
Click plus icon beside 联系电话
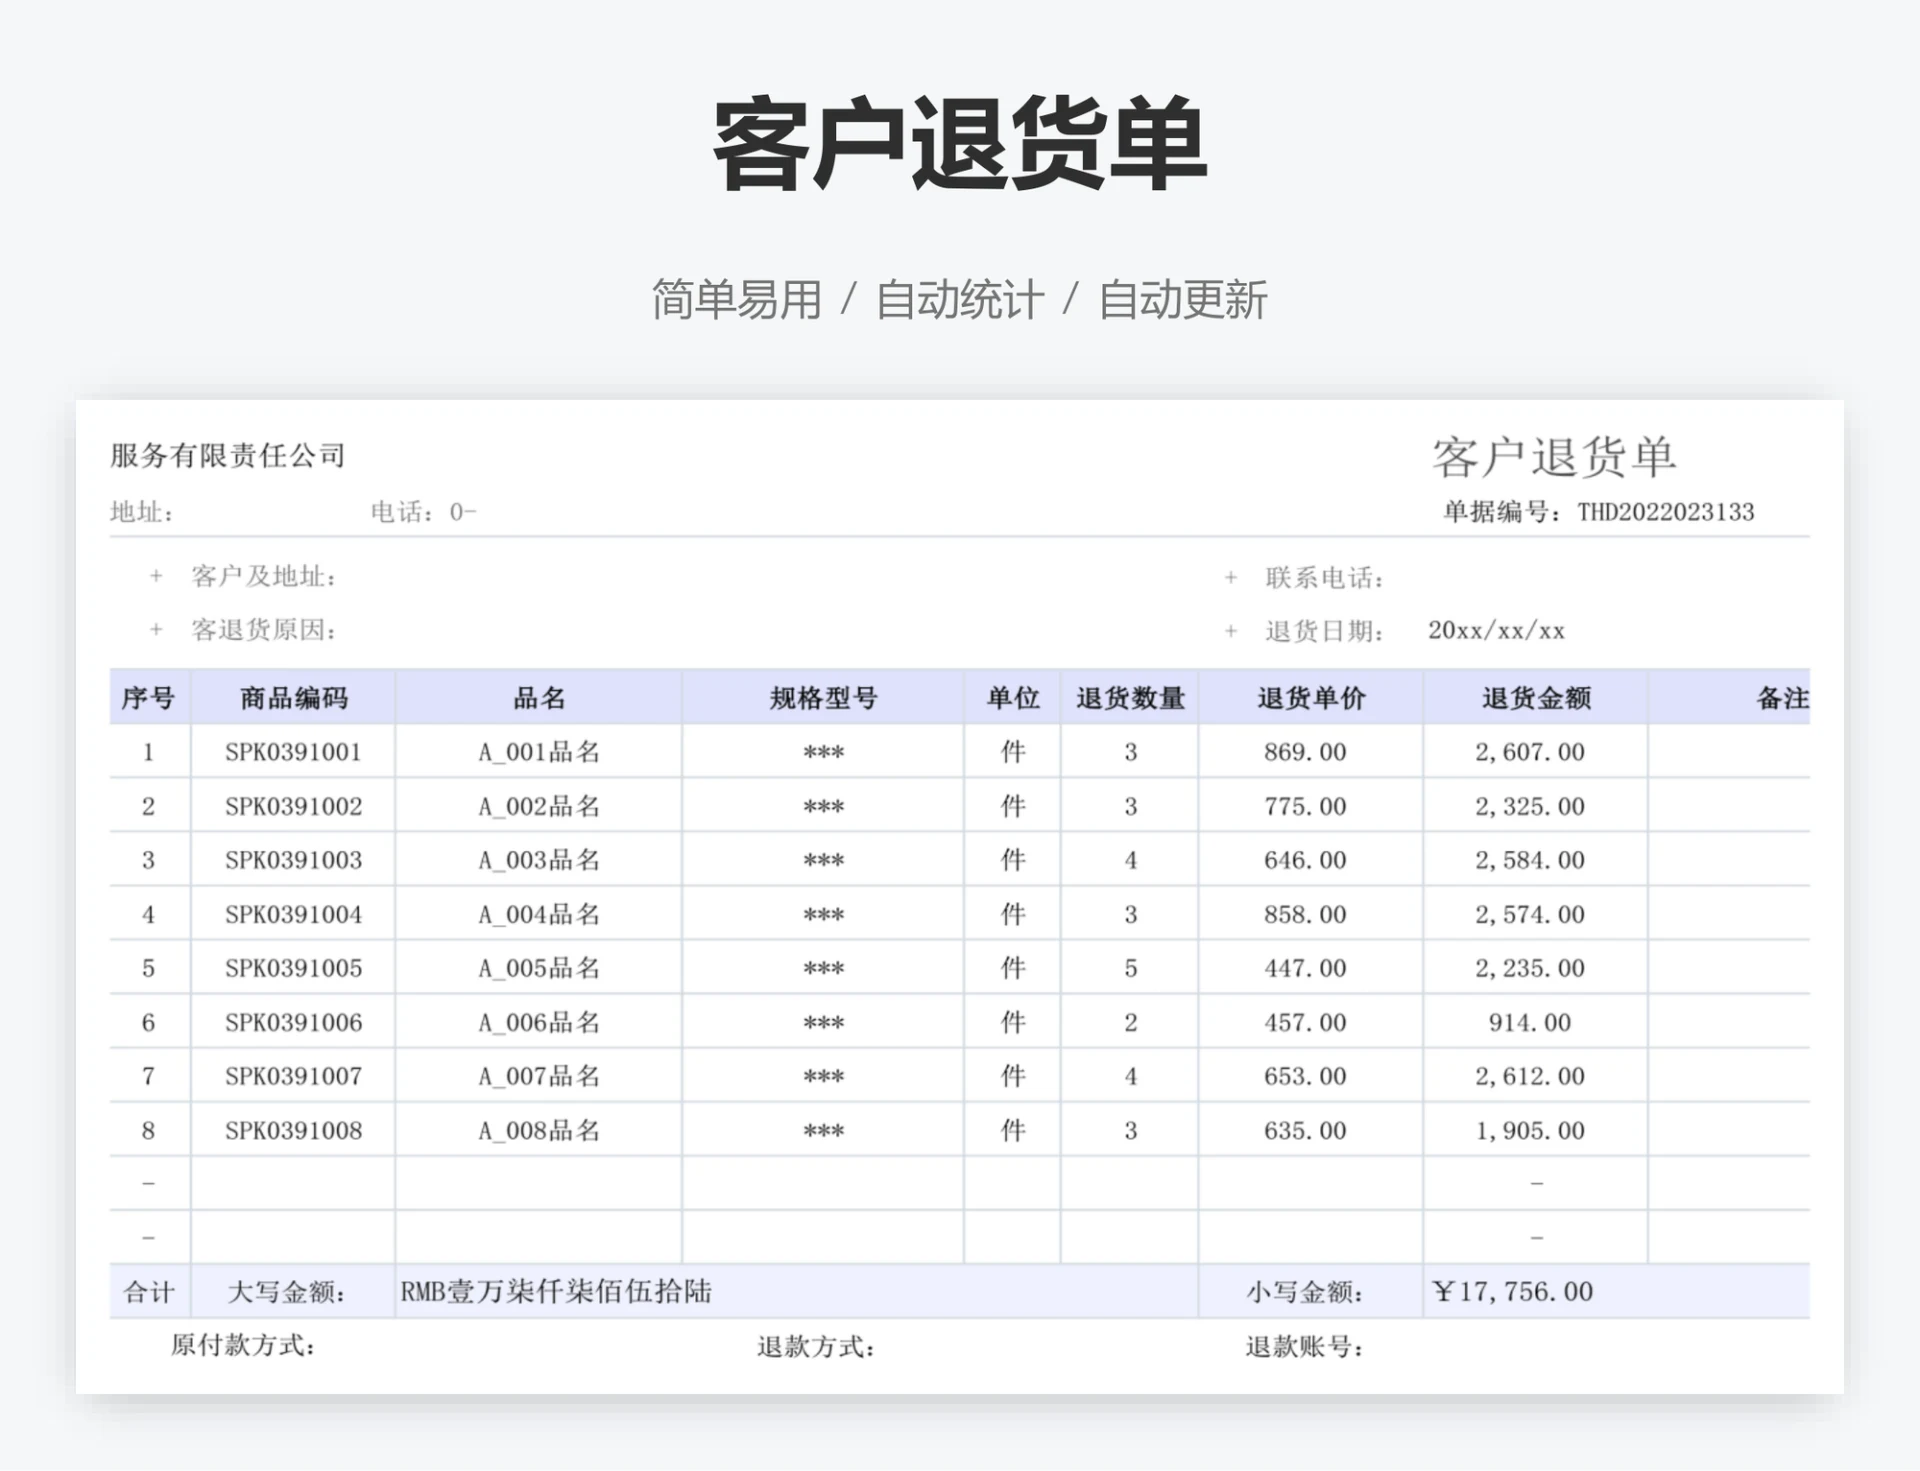(x=1231, y=578)
